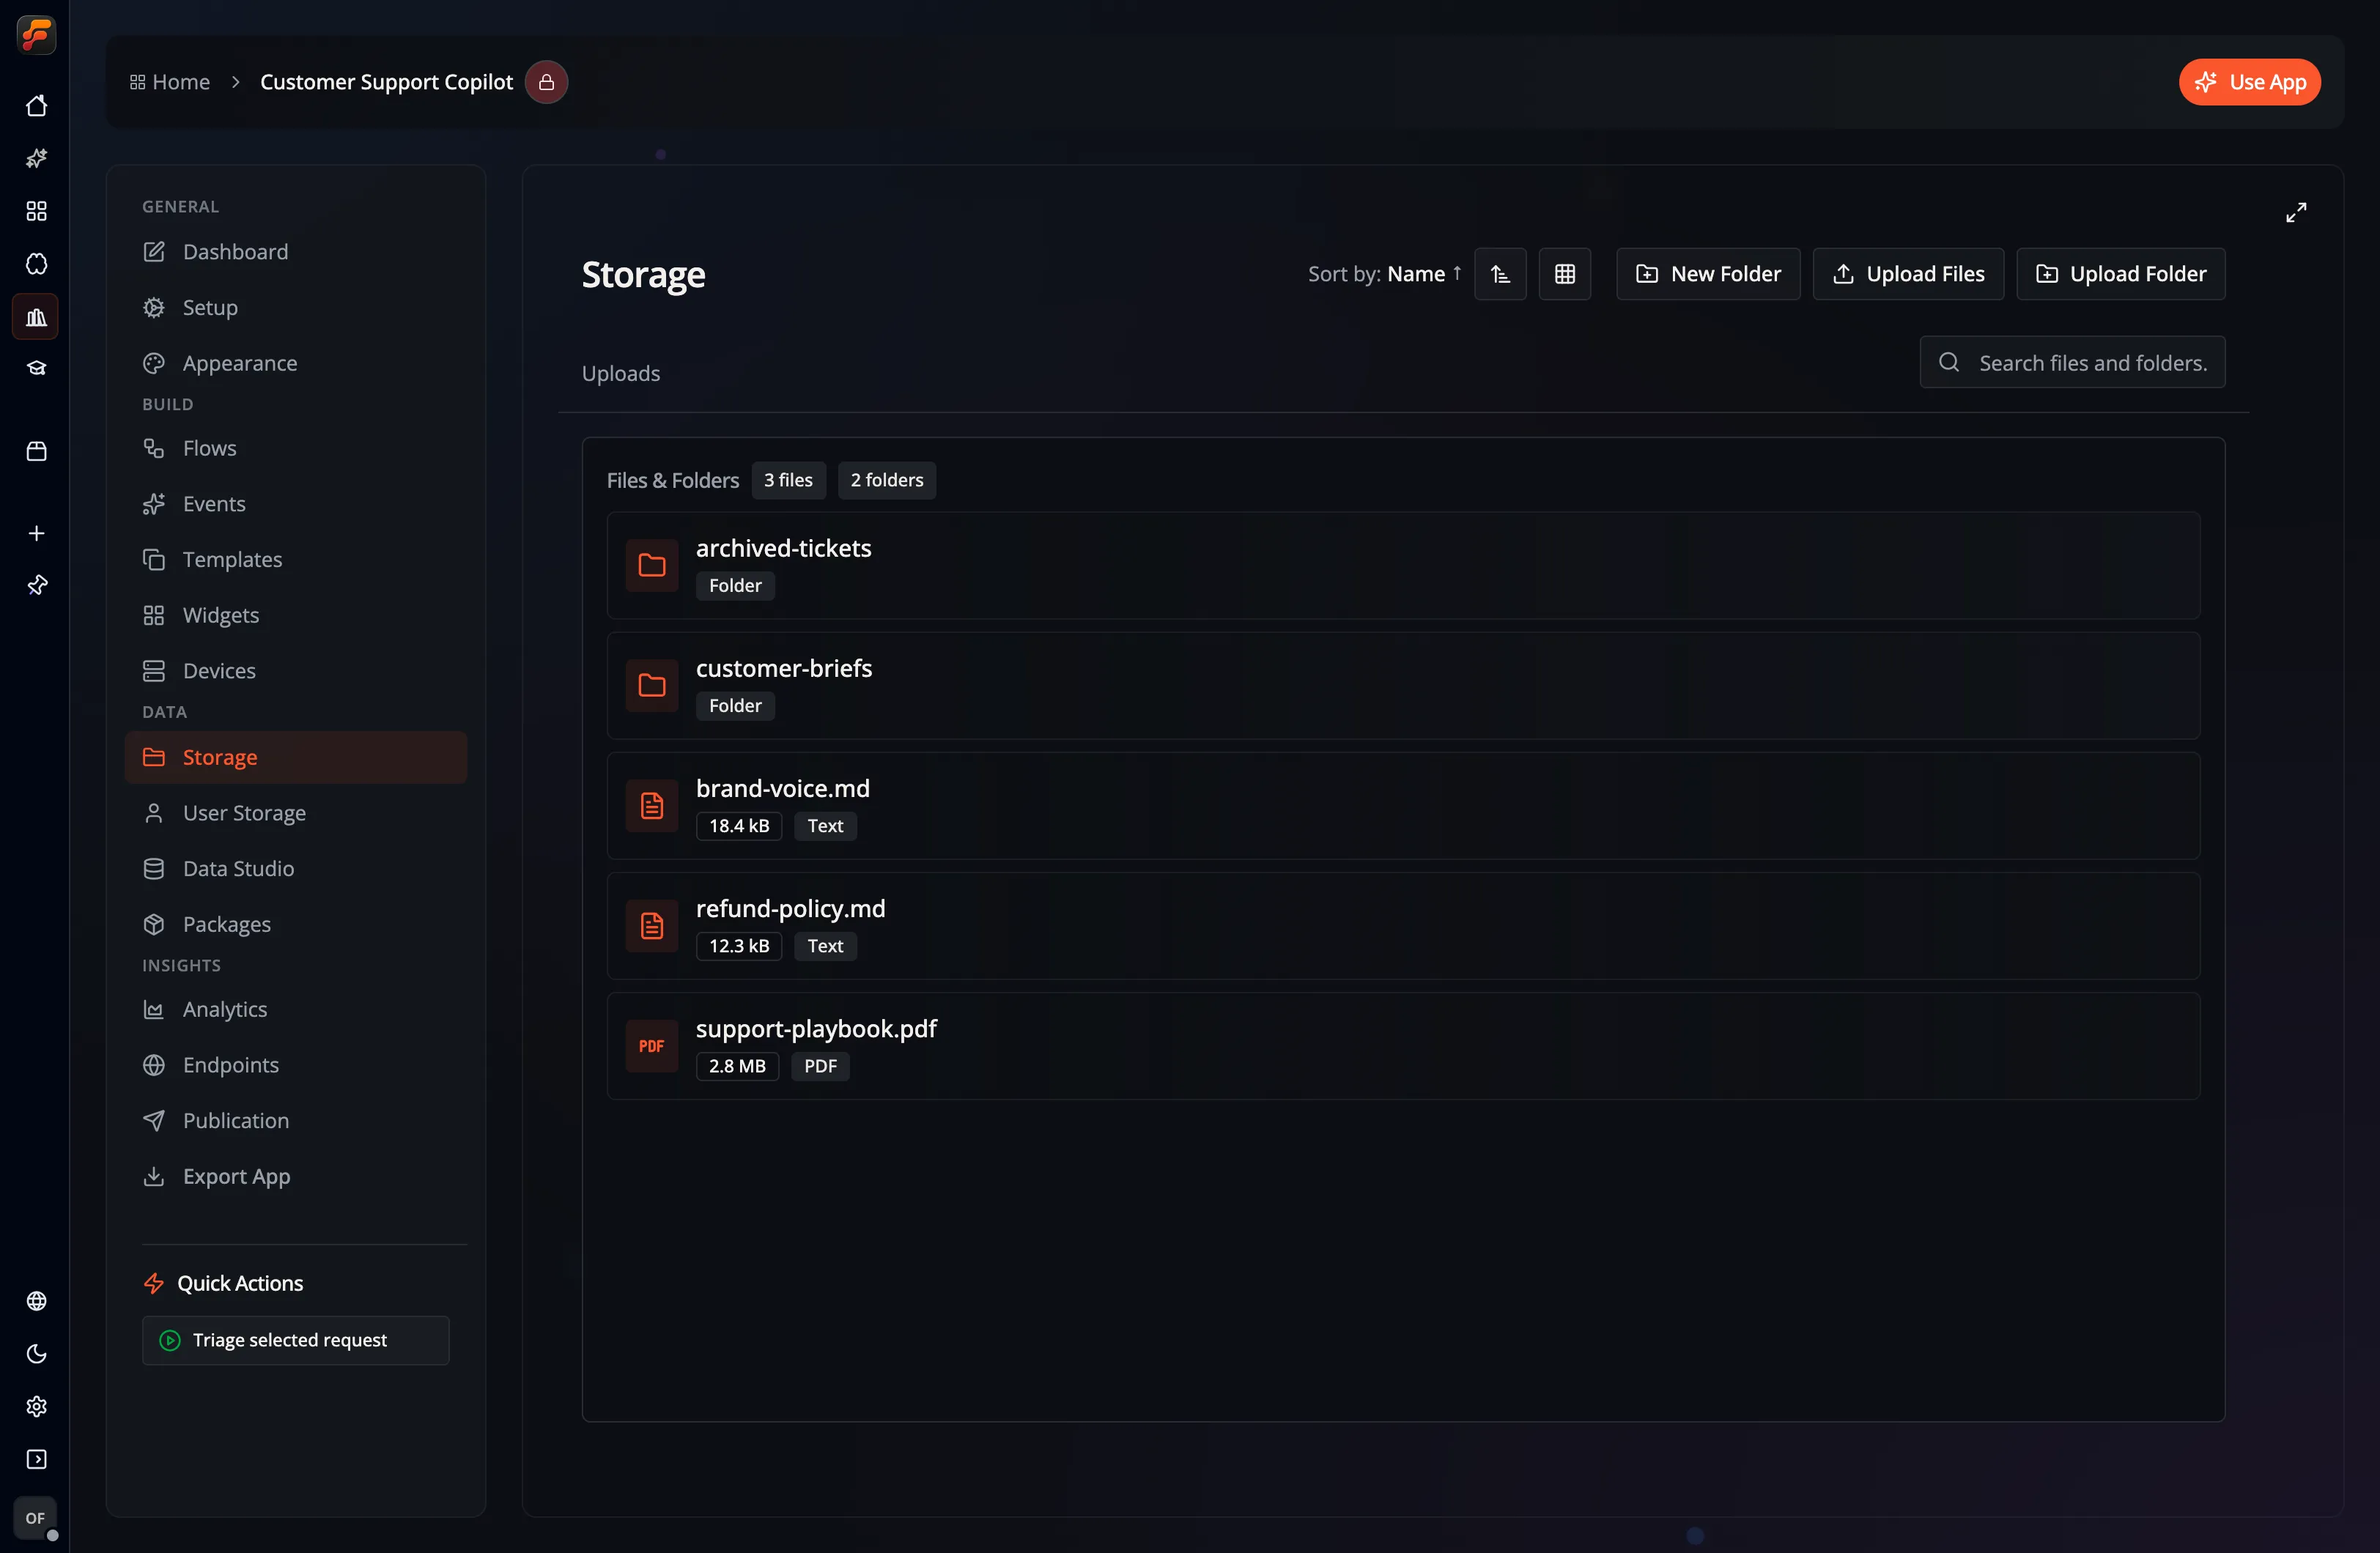
Task: Open Templates in the sidebar
Action: point(296,559)
